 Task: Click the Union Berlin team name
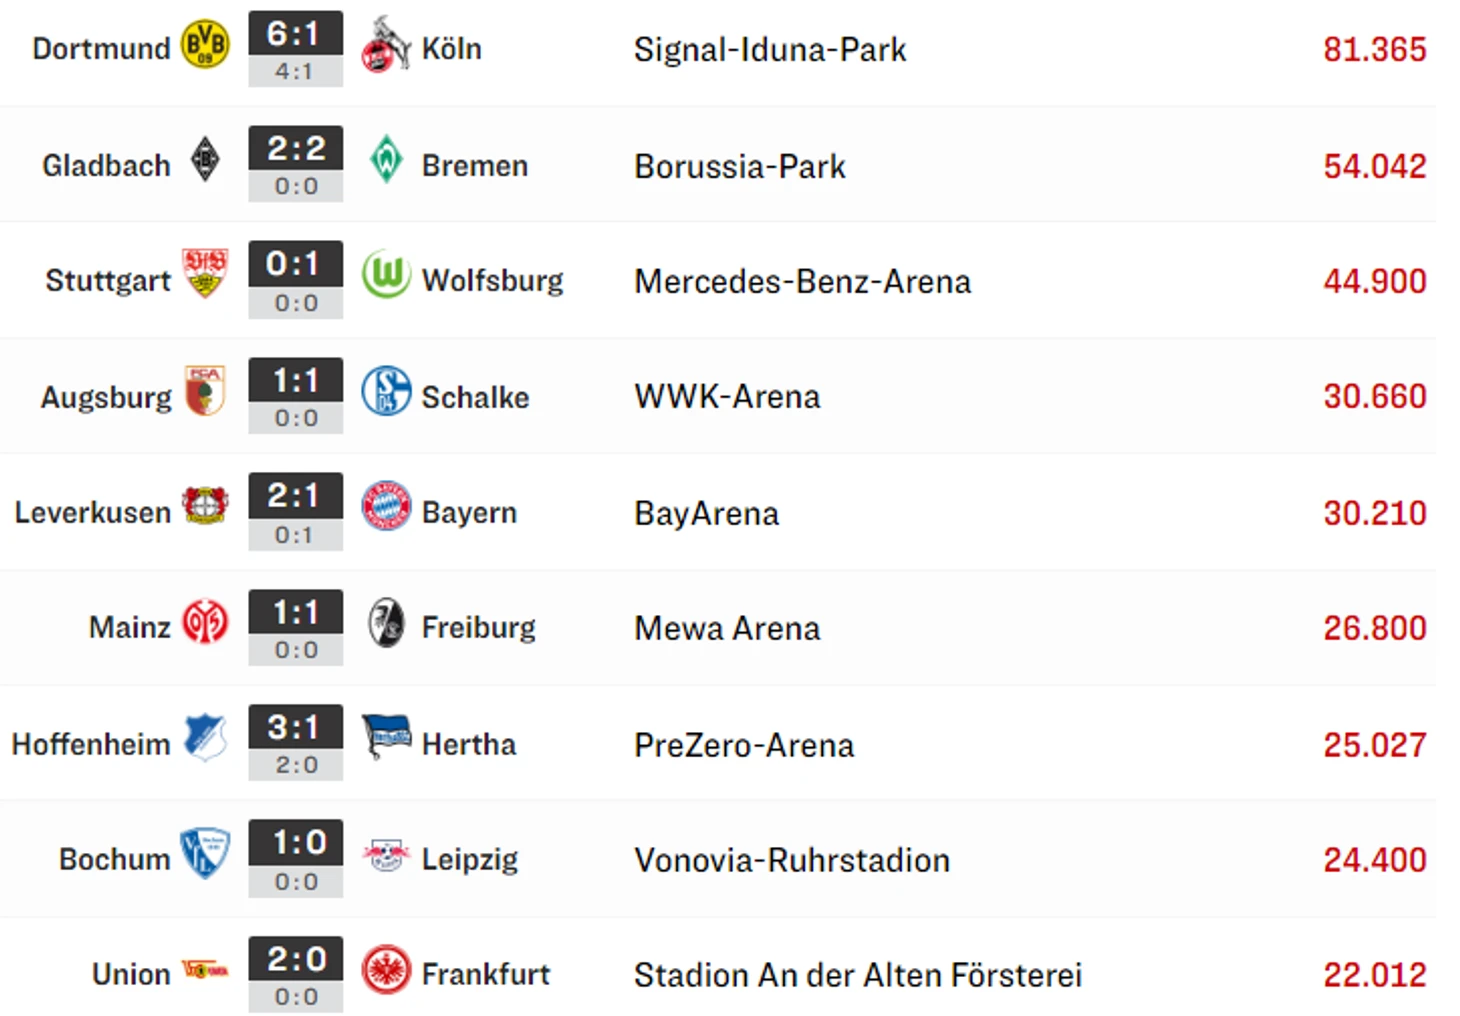pyautogui.click(x=131, y=974)
